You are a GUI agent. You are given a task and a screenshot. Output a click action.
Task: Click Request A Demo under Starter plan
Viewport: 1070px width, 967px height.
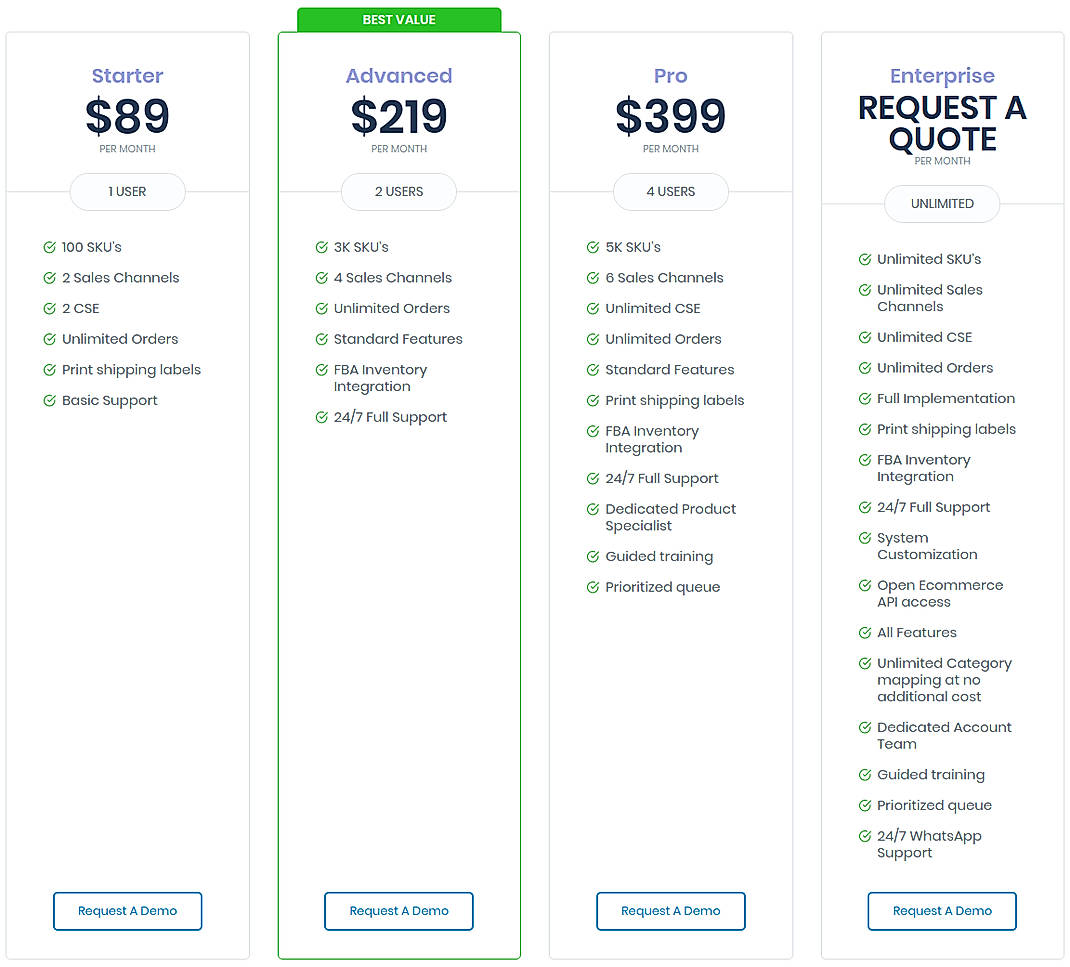(127, 911)
